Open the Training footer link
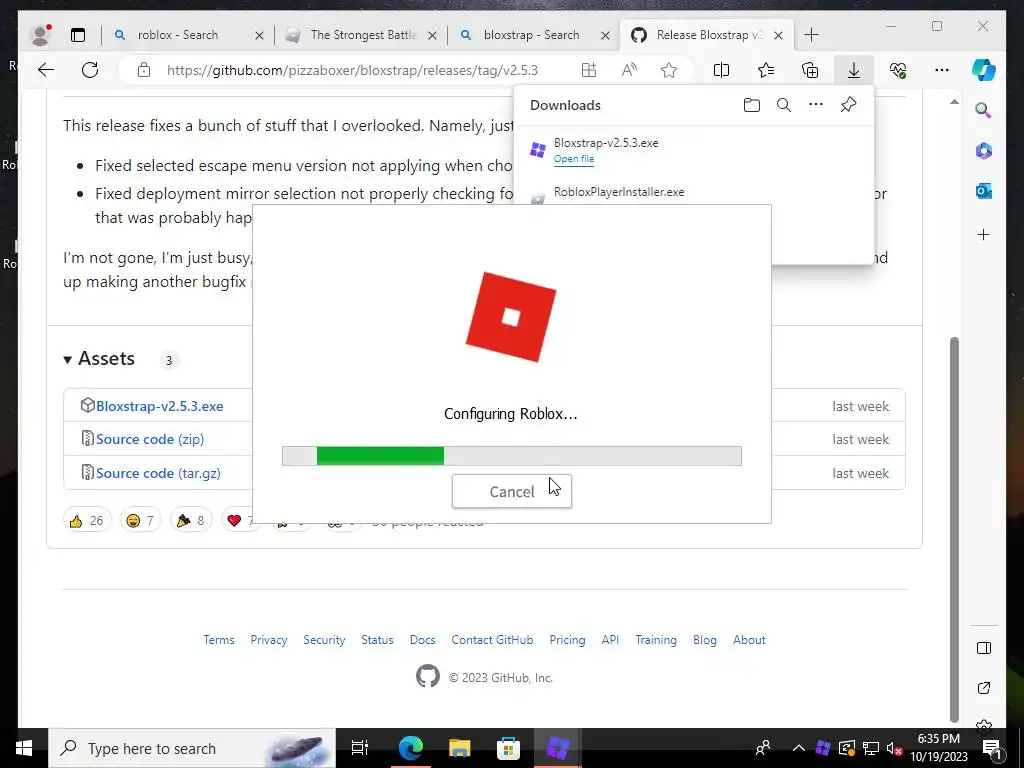The width and height of the screenshot is (1024, 768). [x=656, y=640]
